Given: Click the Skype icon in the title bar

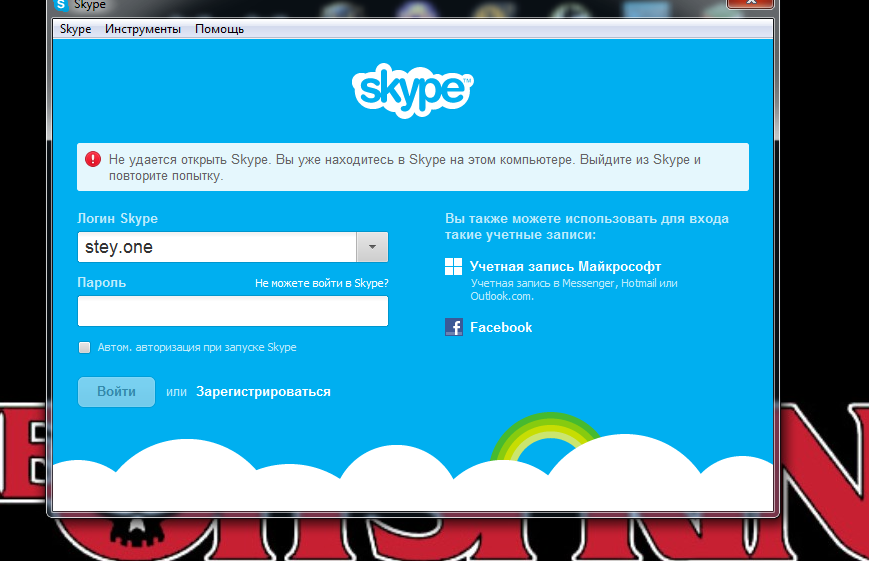Looking at the screenshot, I should [x=61, y=5].
